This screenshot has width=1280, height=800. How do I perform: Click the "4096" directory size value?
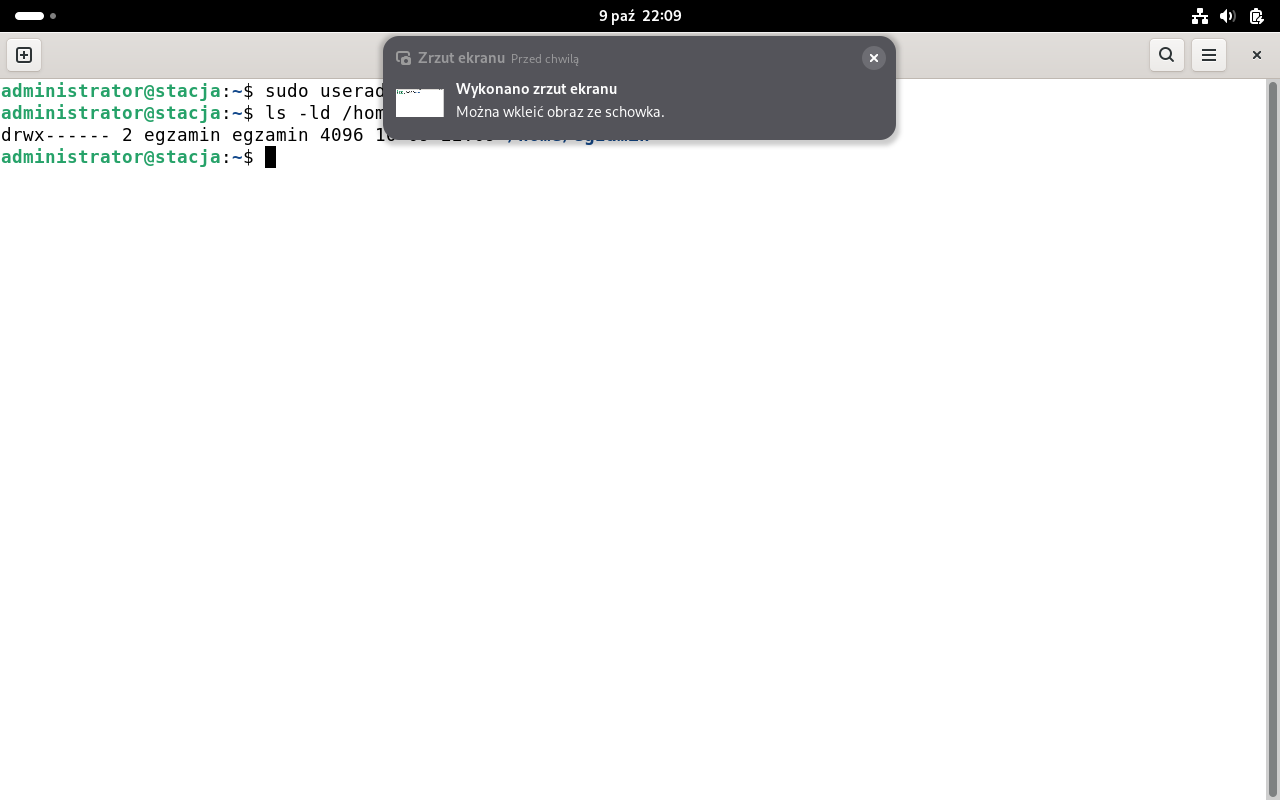coord(342,135)
